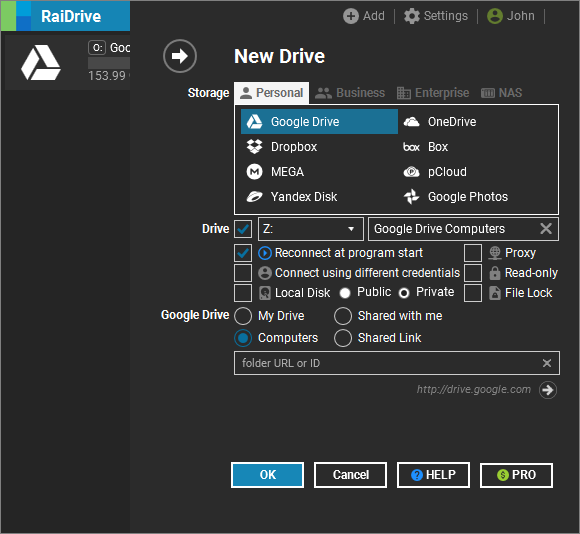Switch to NAS storage tab
The height and width of the screenshot is (534, 580).
[502, 93]
